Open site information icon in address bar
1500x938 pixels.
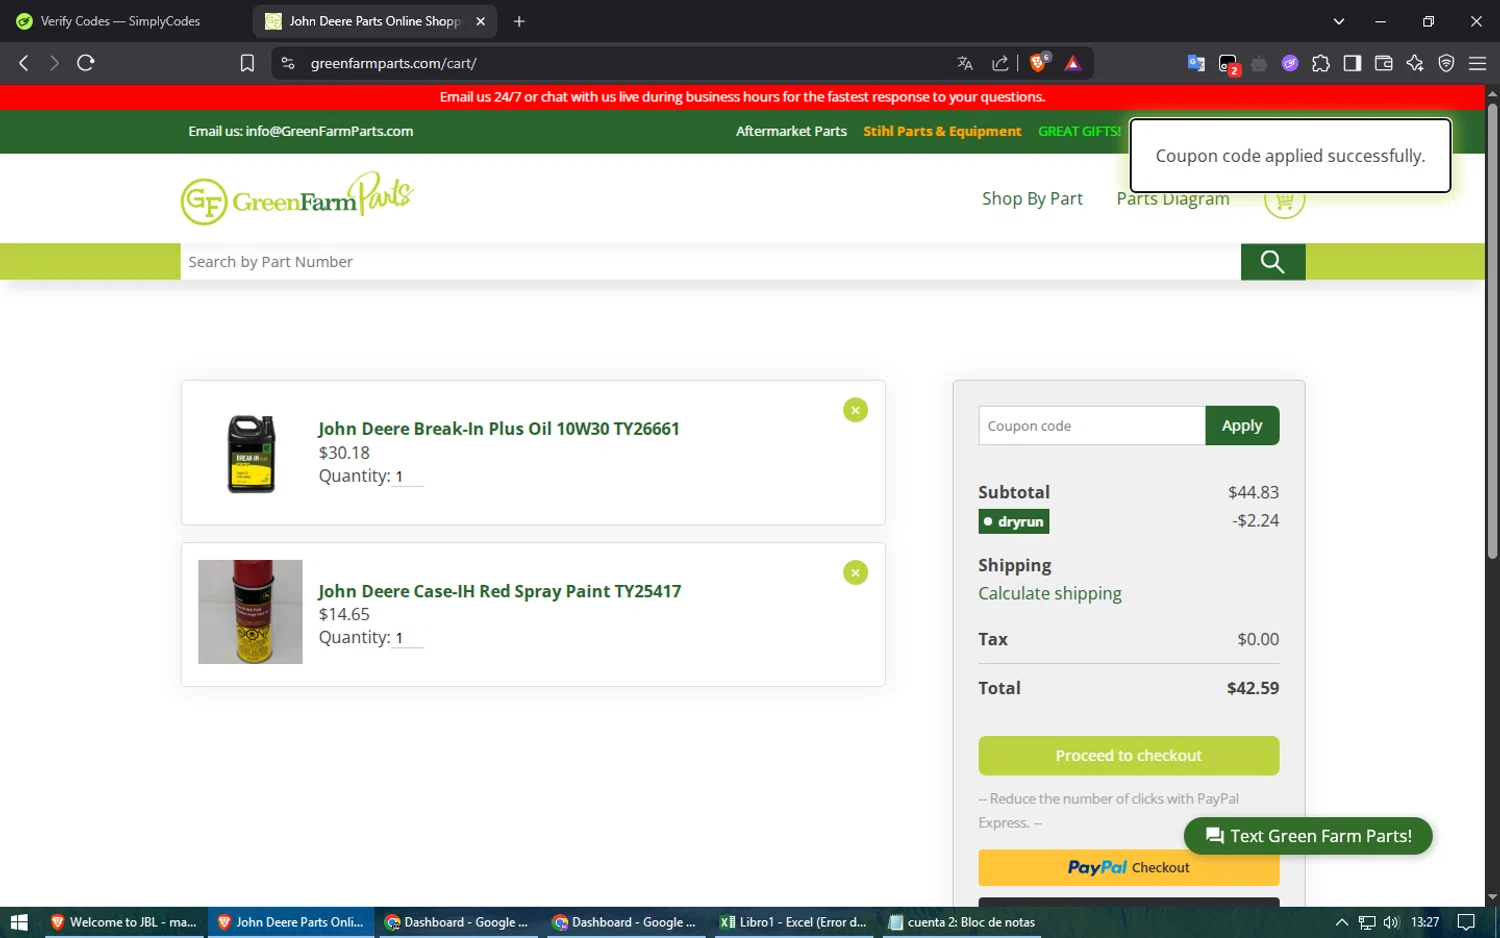pyautogui.click(x=288, y=63)
